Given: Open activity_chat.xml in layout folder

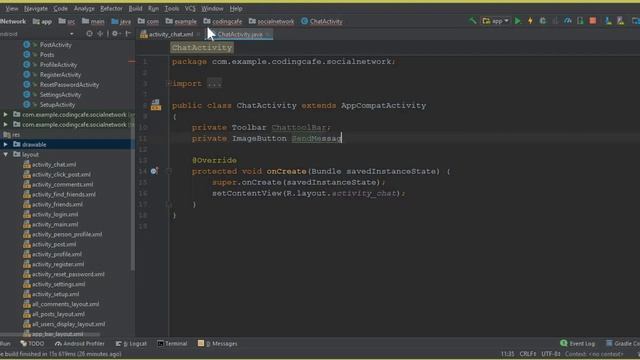Looking at the screenshot, I should coord(54,164).
